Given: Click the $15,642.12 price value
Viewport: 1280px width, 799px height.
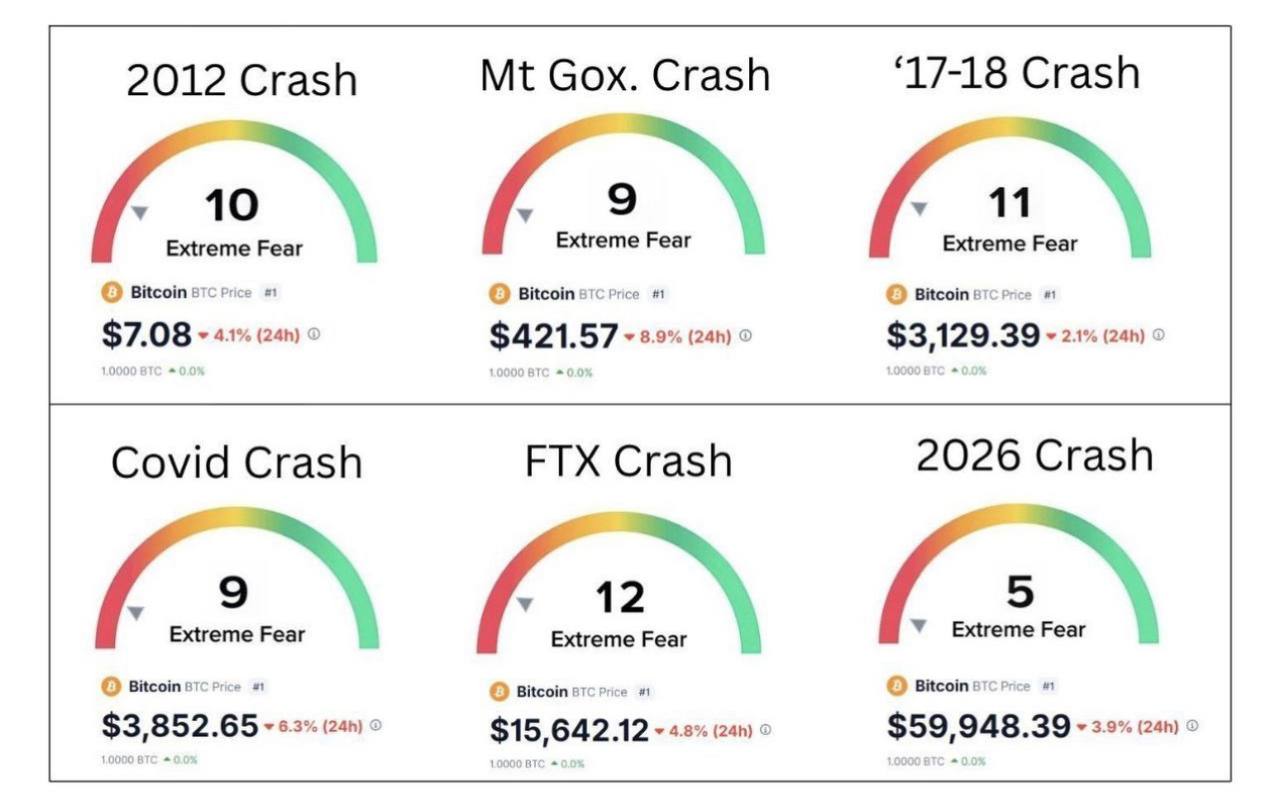Looking at the screenshot, I should (568, 731).
